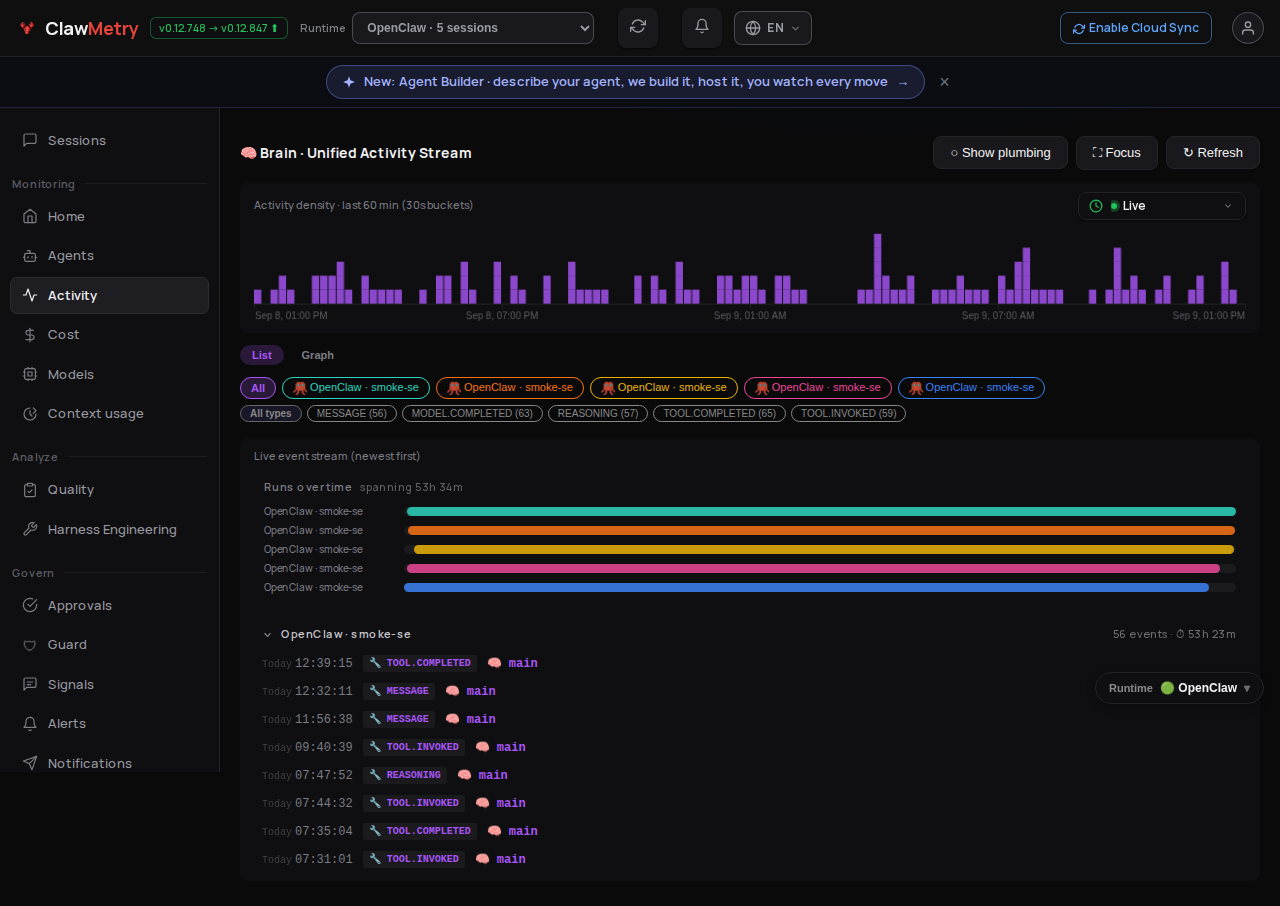Toggle Show plumbing
The image size is (1280, 906).
1000,153
